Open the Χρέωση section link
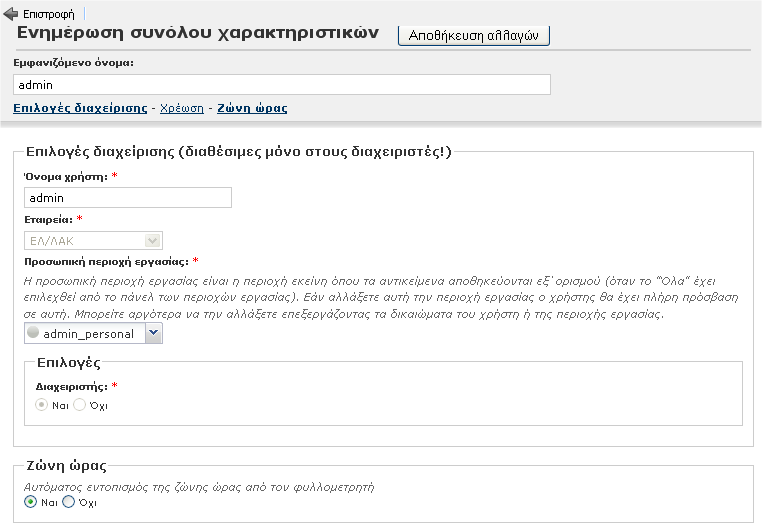 [x=182, y=107]
